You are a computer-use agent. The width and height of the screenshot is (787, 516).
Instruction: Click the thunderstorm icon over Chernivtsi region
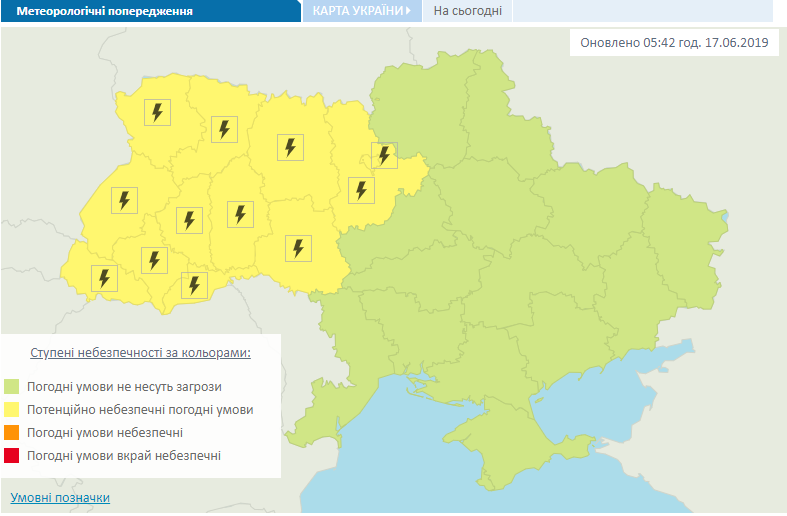(194, 286)
